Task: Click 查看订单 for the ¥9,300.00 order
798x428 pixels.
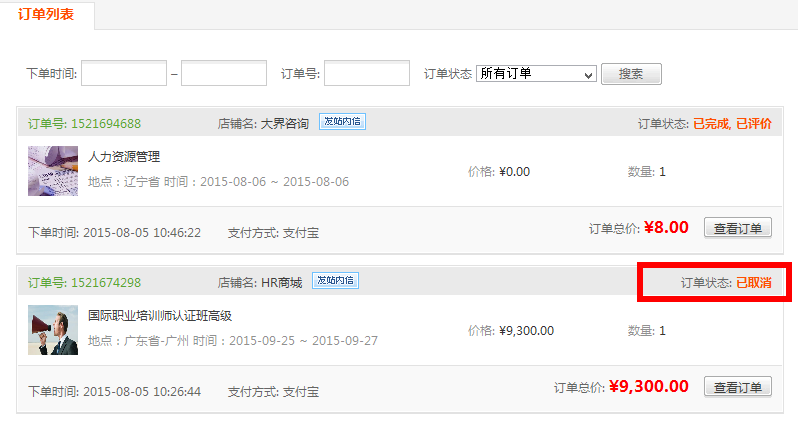Action: 738,387
